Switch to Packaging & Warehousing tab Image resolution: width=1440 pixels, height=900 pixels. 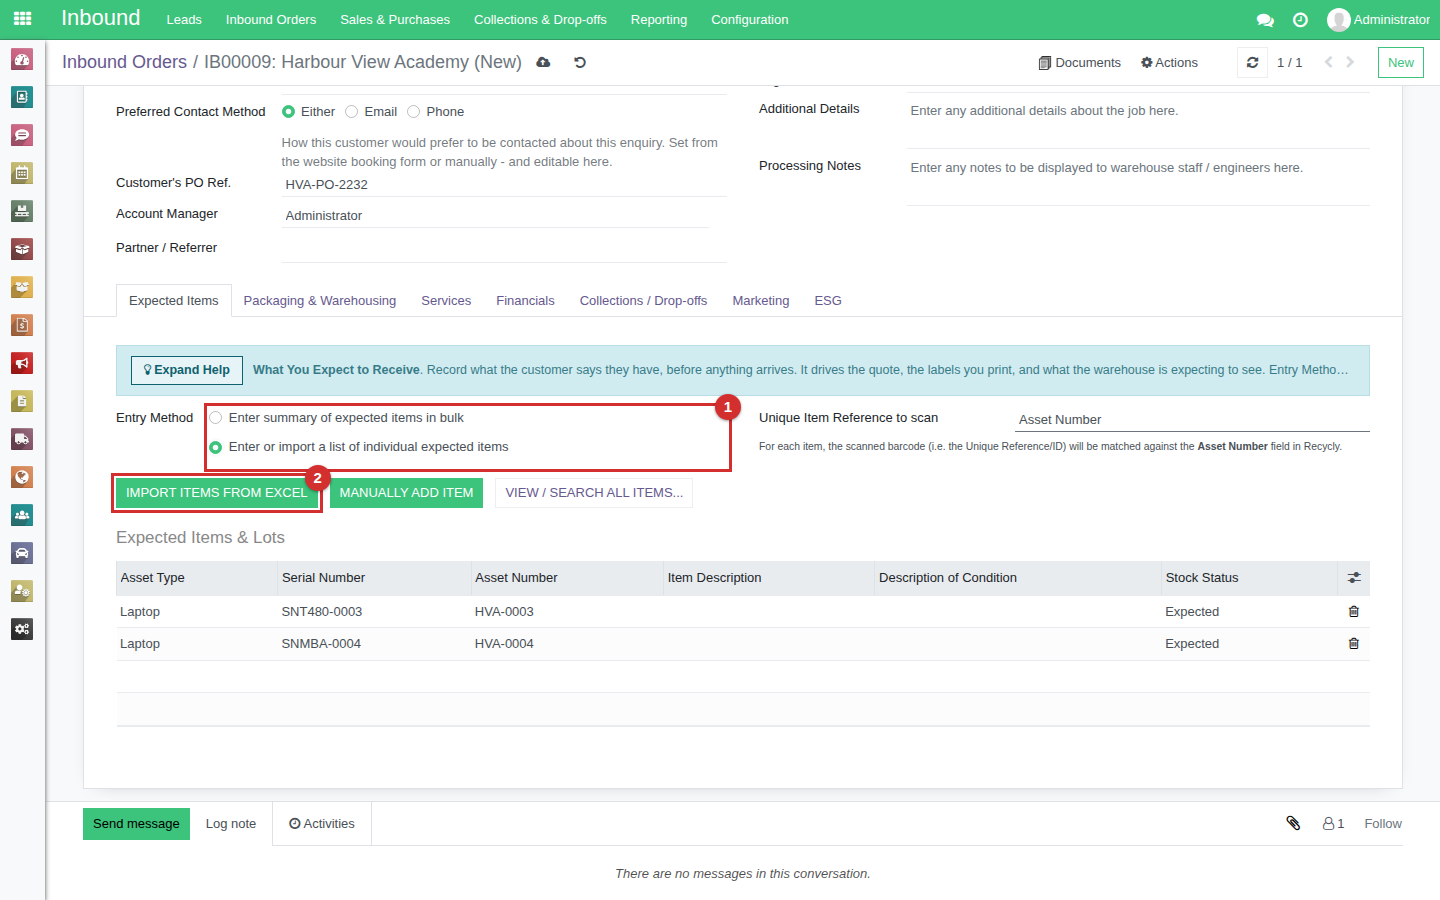click(320, 301)
